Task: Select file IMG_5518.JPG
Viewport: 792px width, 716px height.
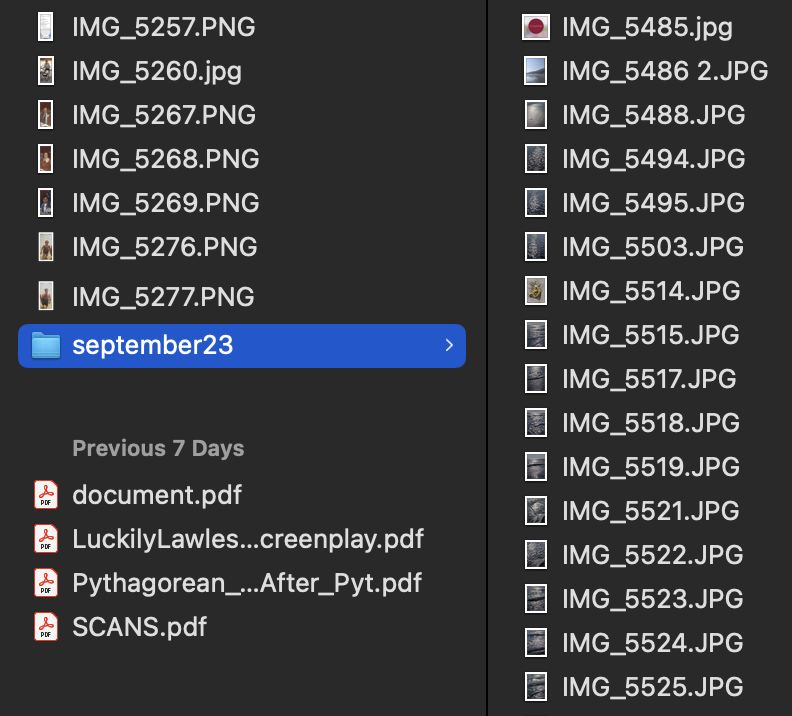Action: pyautogui.click(x=650, y=423)
